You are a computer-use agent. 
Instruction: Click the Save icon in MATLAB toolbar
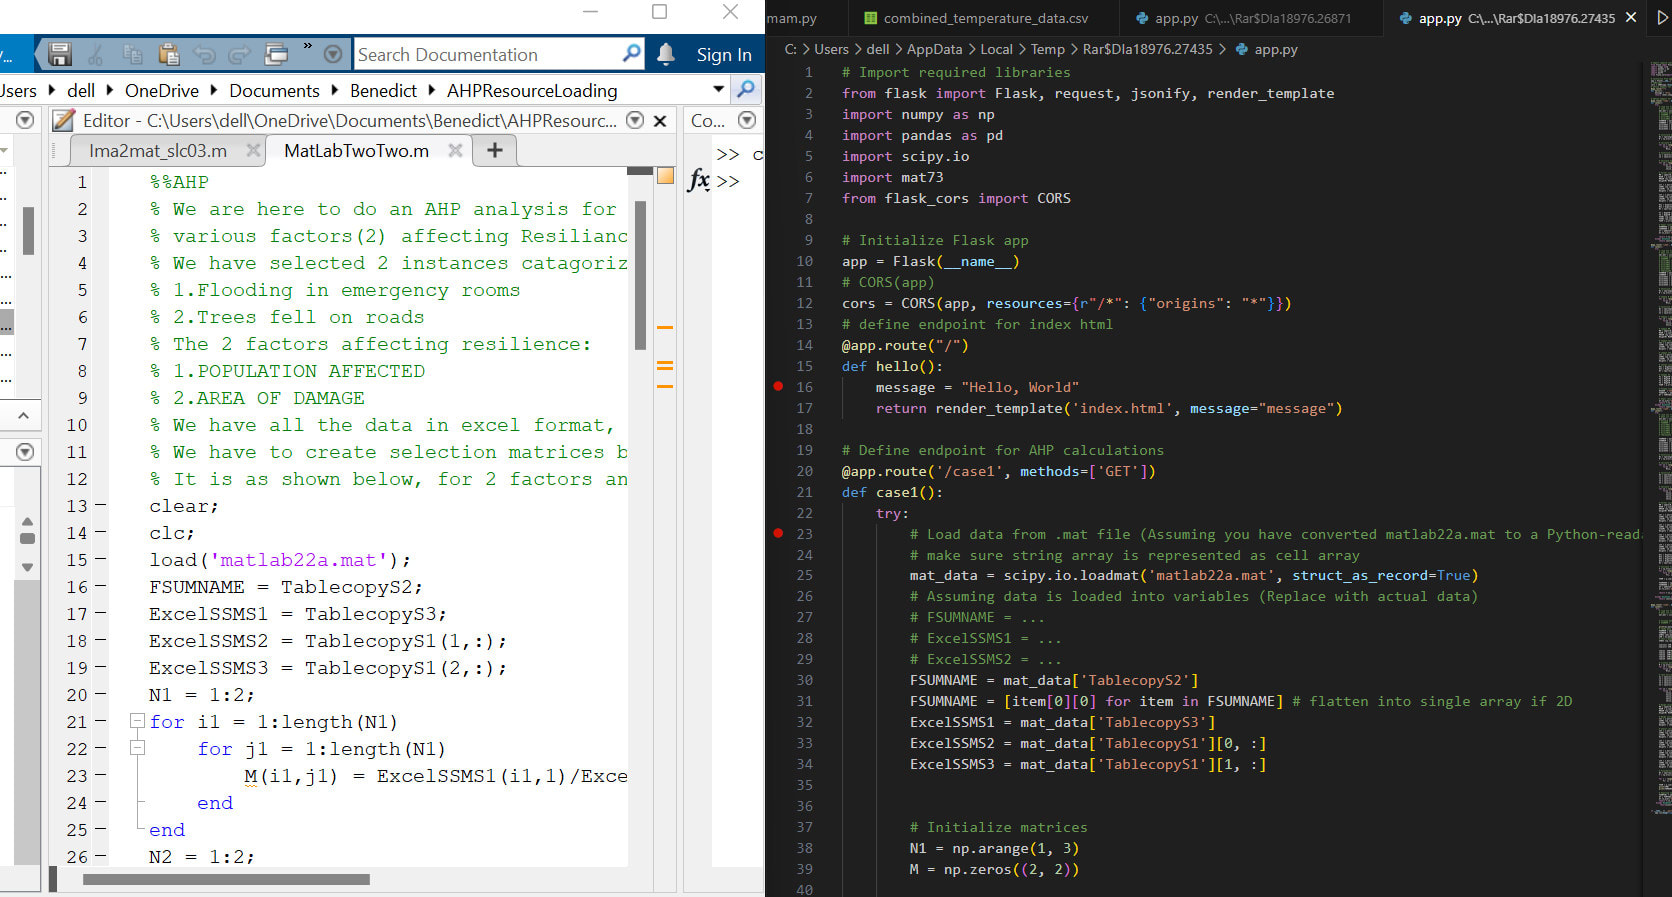click(x=60, y=54)
